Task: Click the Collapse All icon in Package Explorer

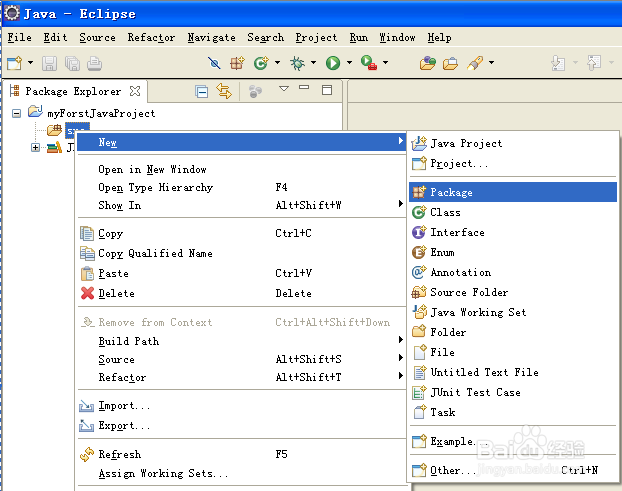Action: pos(202,91)
